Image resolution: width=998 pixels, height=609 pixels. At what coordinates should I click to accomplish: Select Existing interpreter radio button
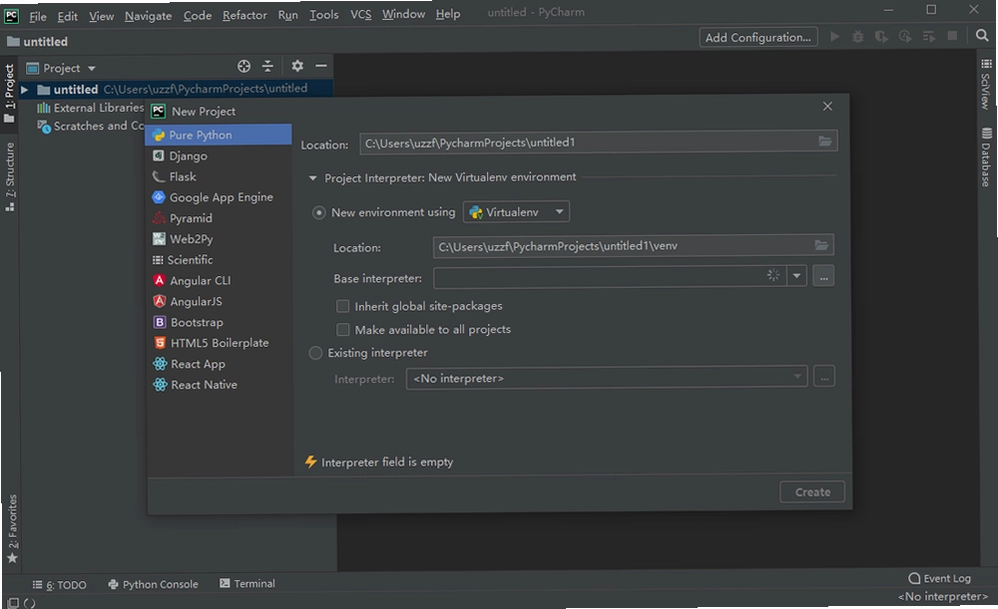pos(315,353)
